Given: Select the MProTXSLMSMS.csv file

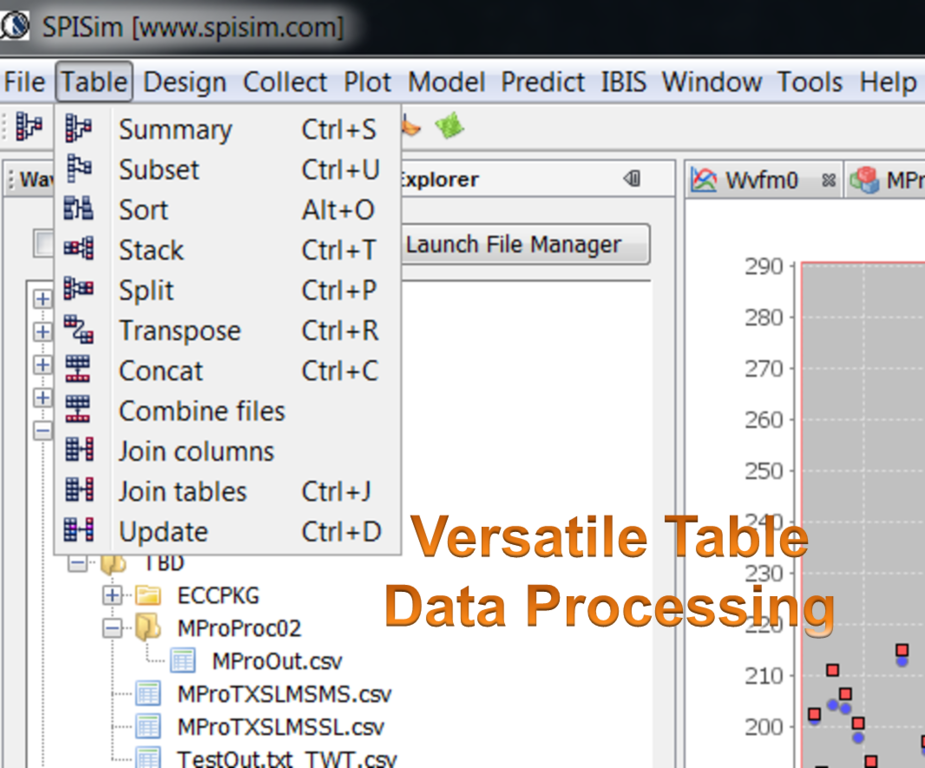Looking at the screenshot, I should click(x=284, y=694).
